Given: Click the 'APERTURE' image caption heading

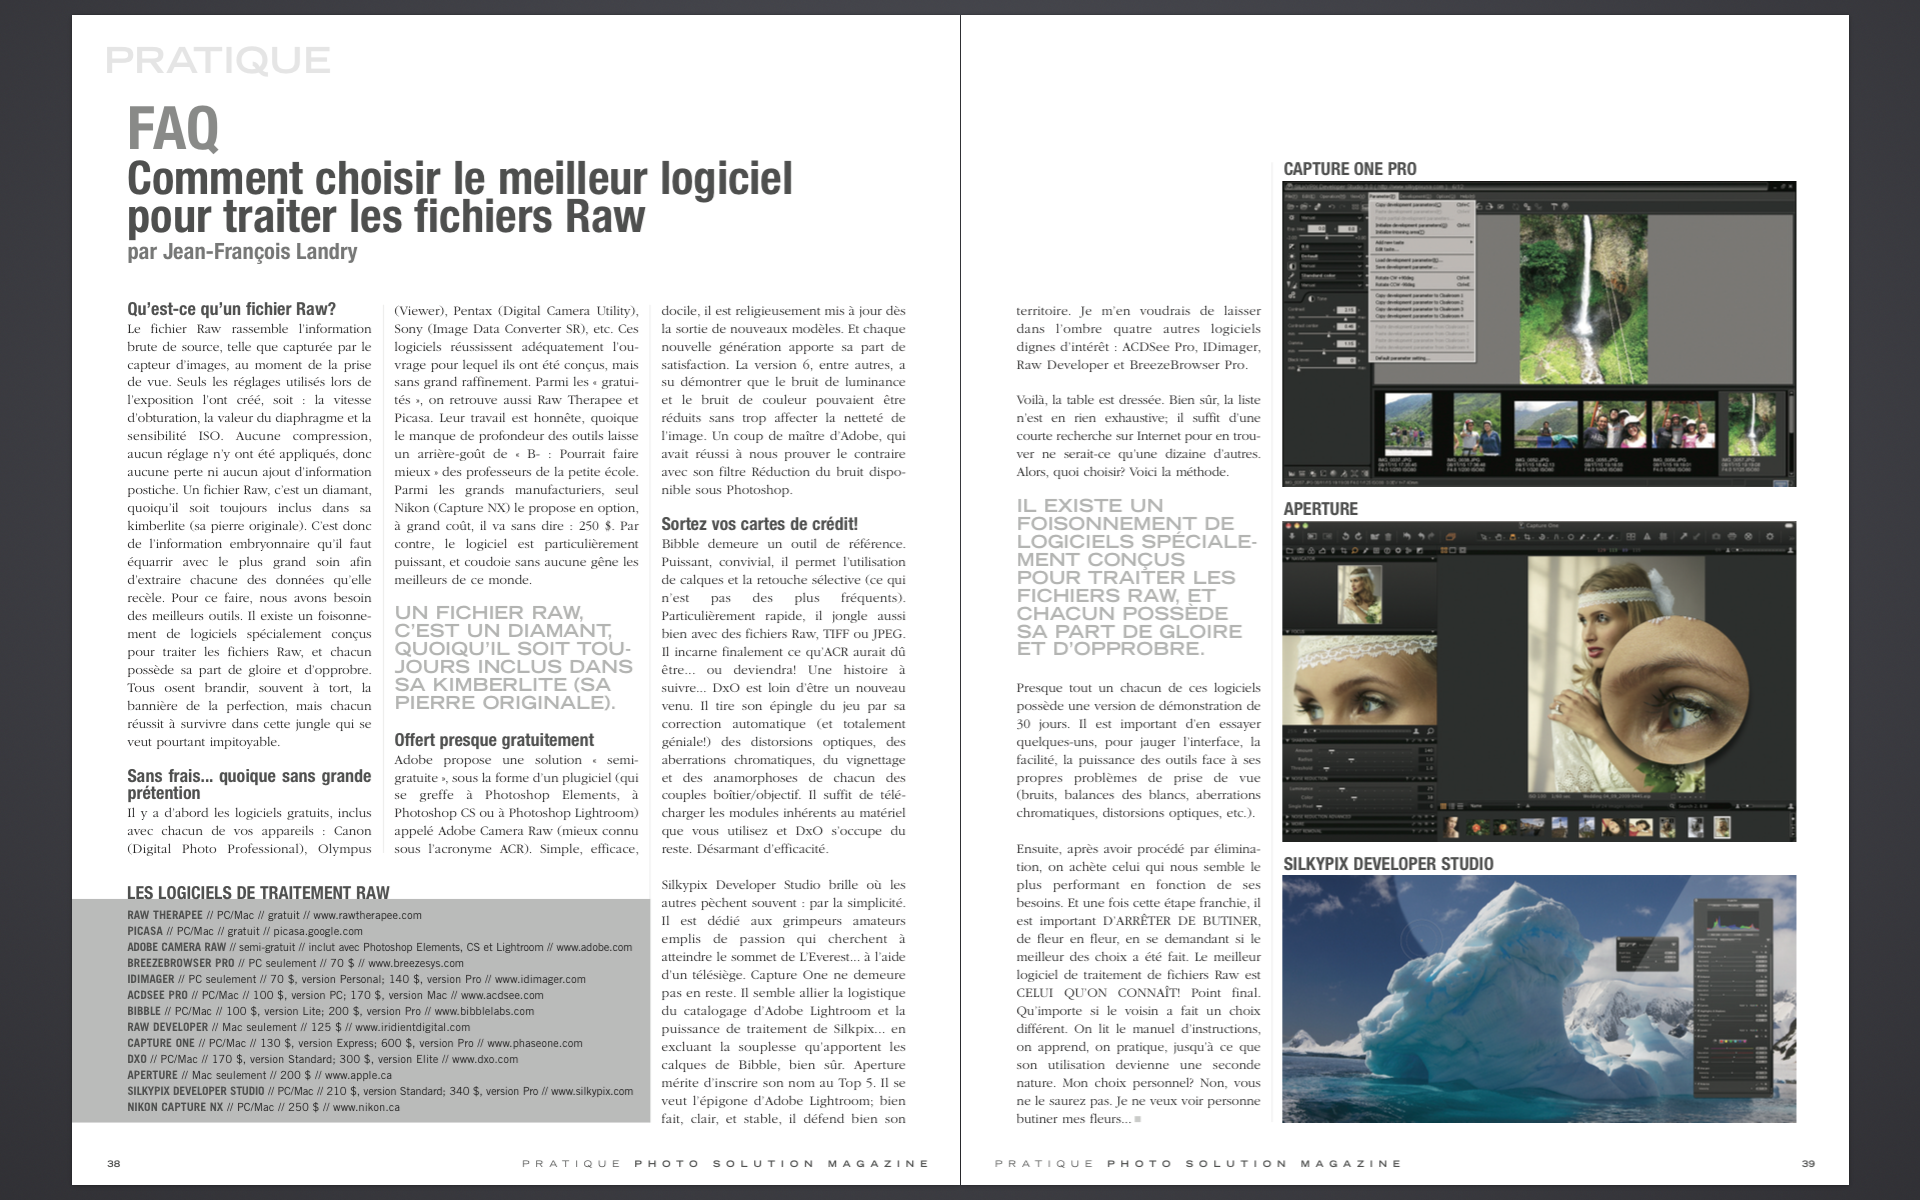Looking at the screenshot, I should point(1320,509).
